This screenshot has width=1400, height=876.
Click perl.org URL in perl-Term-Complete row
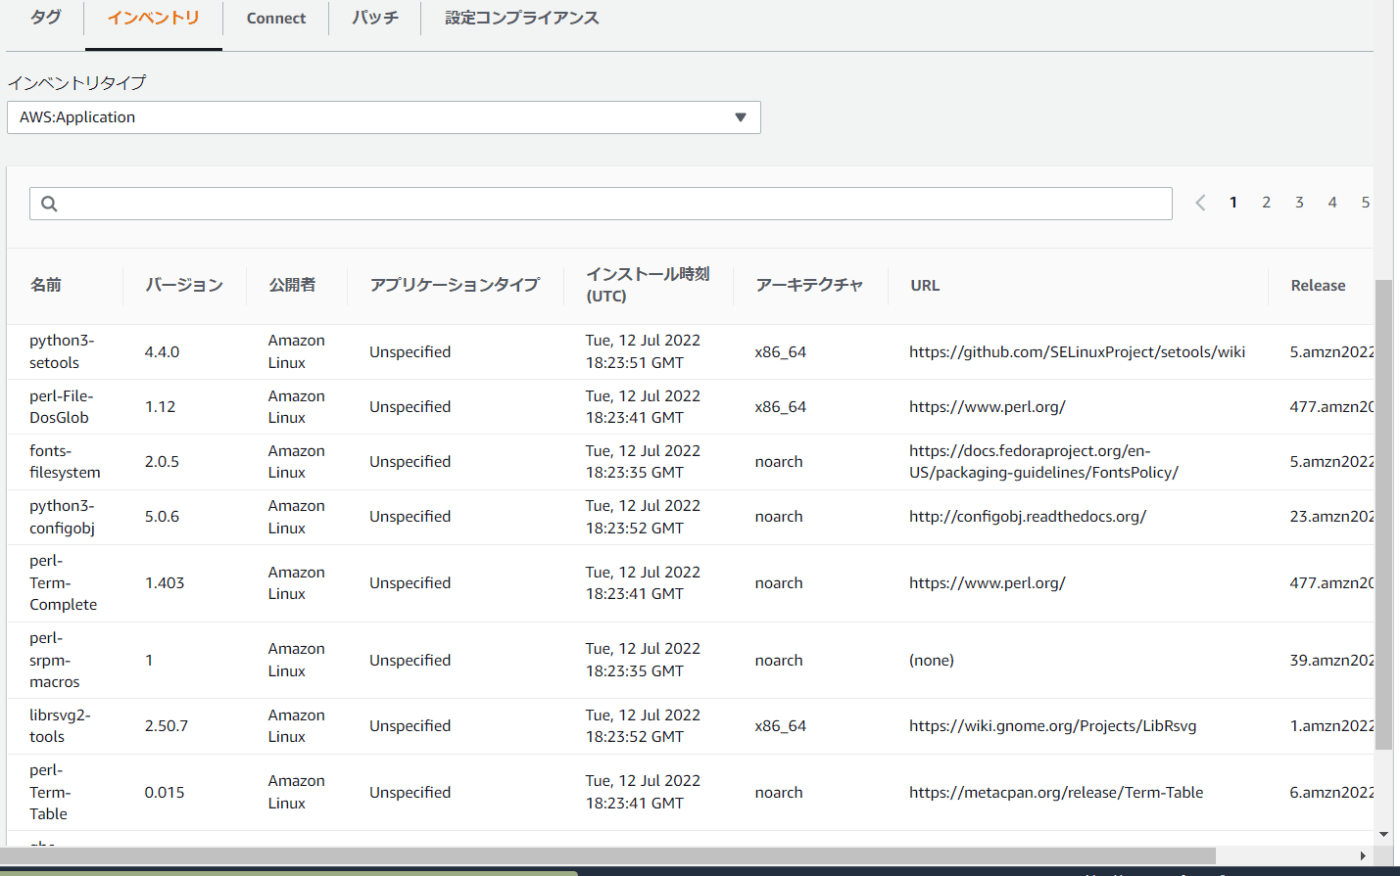[x=987, y=583]
